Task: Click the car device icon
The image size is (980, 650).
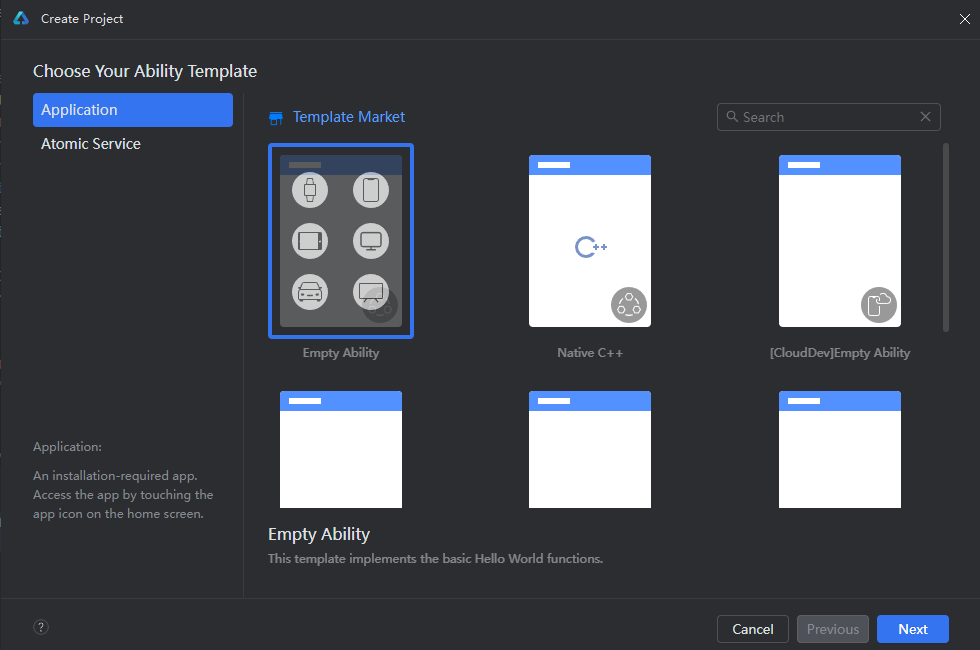Action: tap(310, 292)
